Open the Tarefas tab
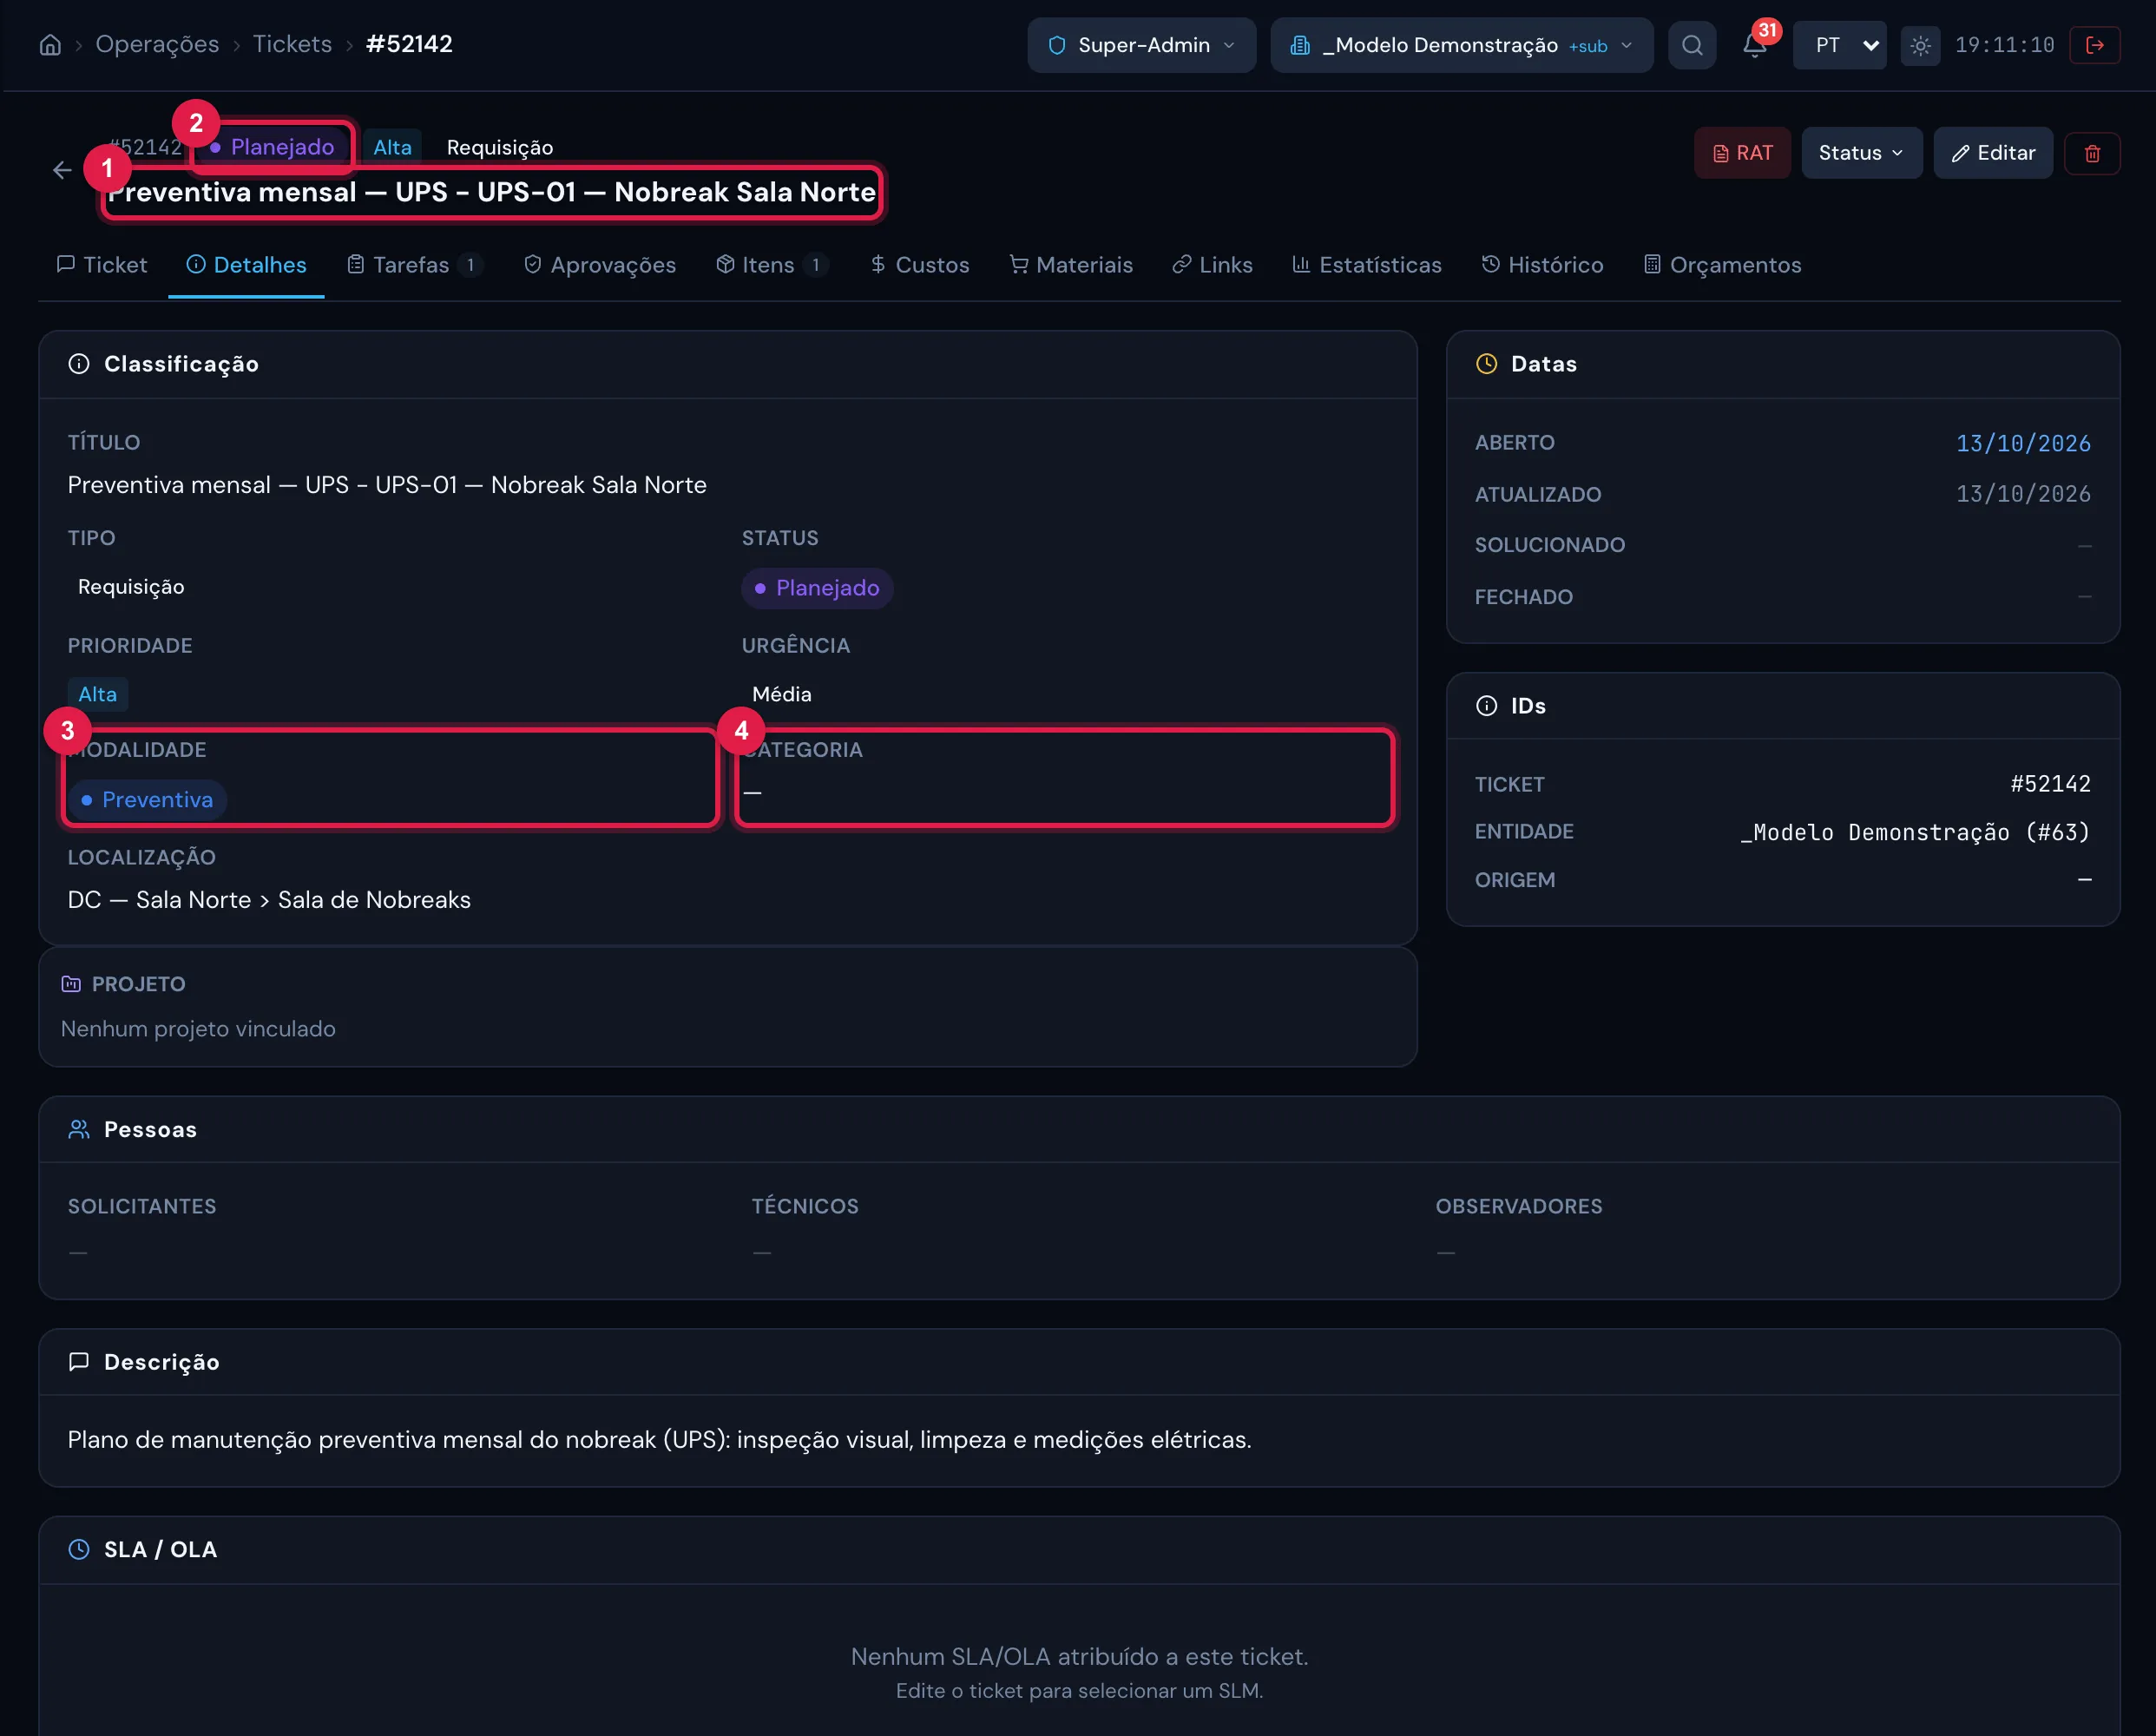Screen dimensions: 2156x1736 click(414, 265)
